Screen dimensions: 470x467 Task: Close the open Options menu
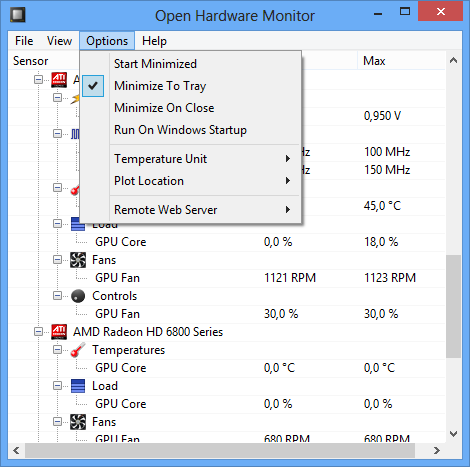pos(107,41)
